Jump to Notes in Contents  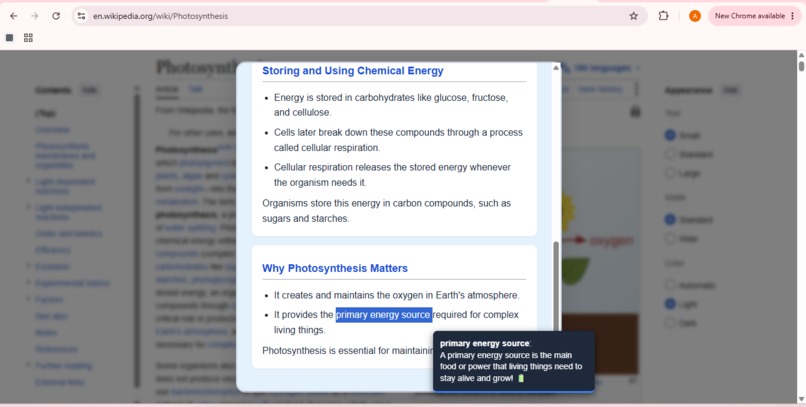tap(46, 332)
